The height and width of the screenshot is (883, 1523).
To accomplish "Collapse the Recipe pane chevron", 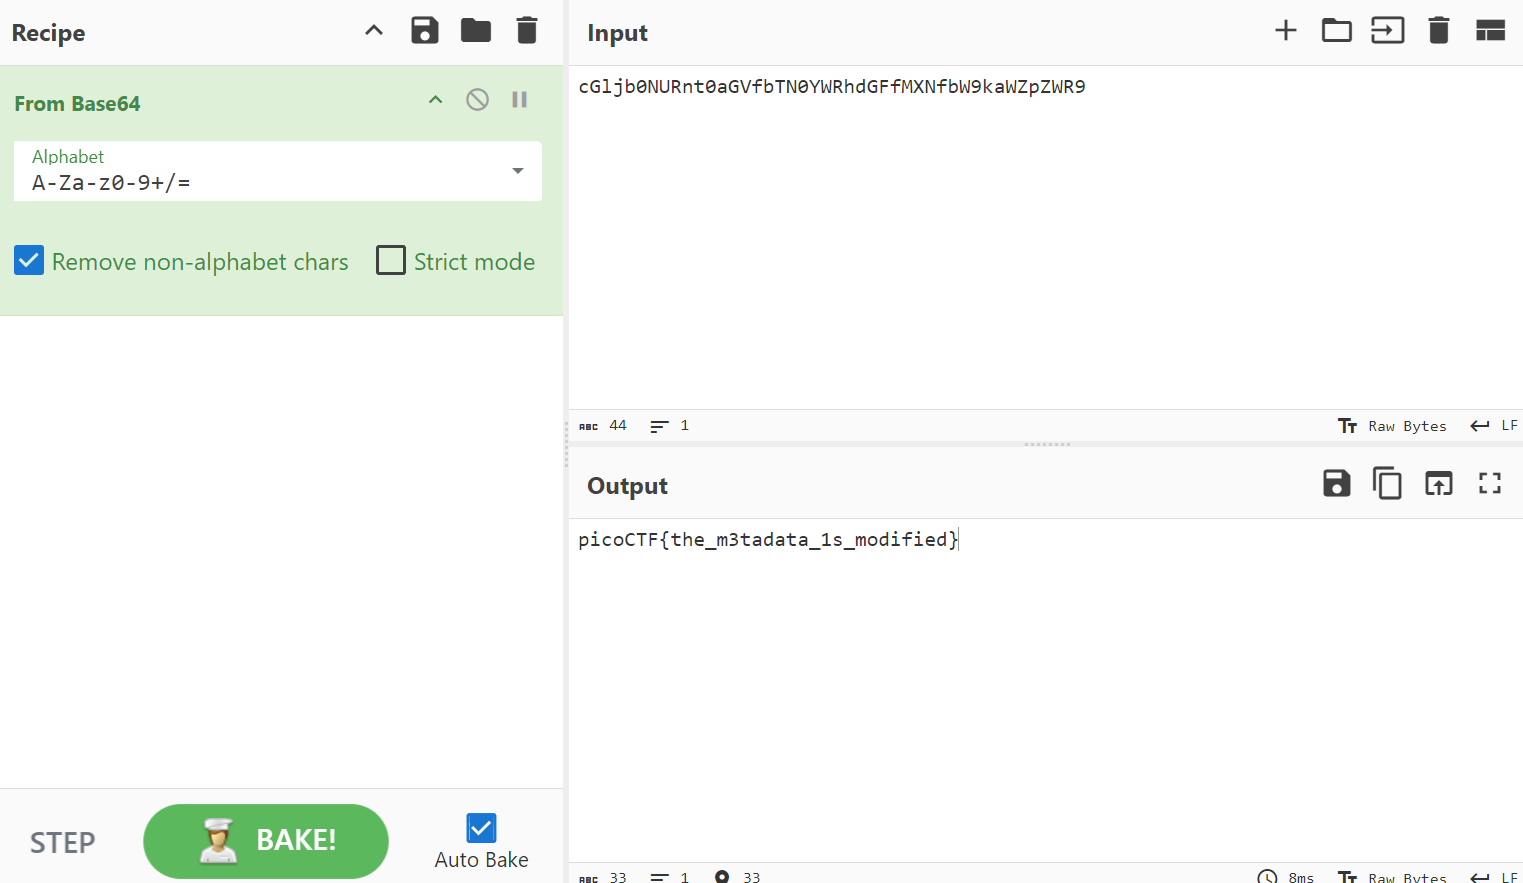I will pyautogui.click(x=374, y=31).
